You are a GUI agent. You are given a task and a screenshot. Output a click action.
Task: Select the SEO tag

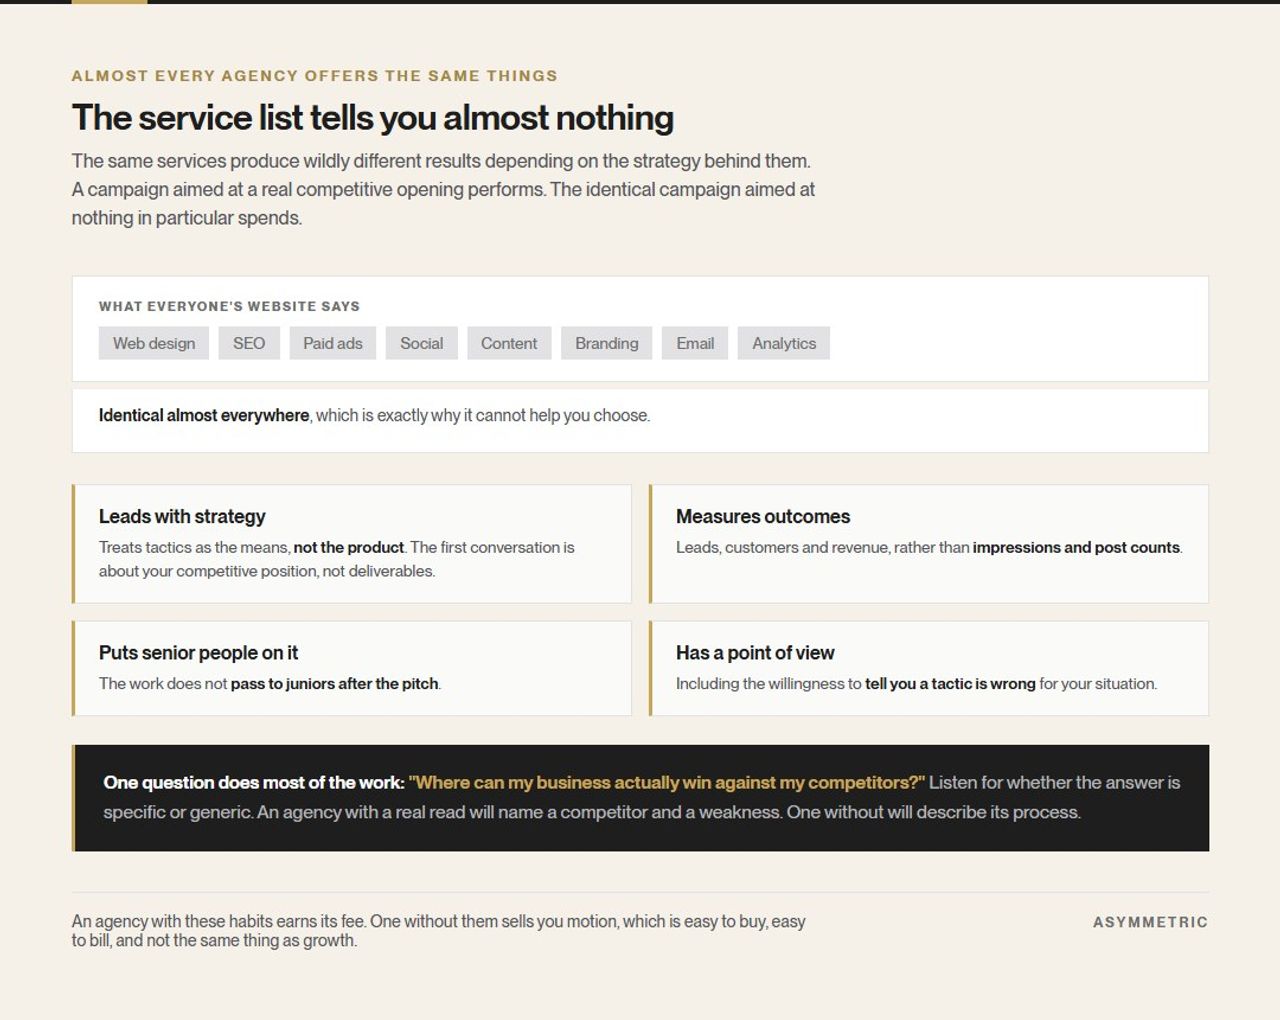pyautogui.click(x=249, y=343)
